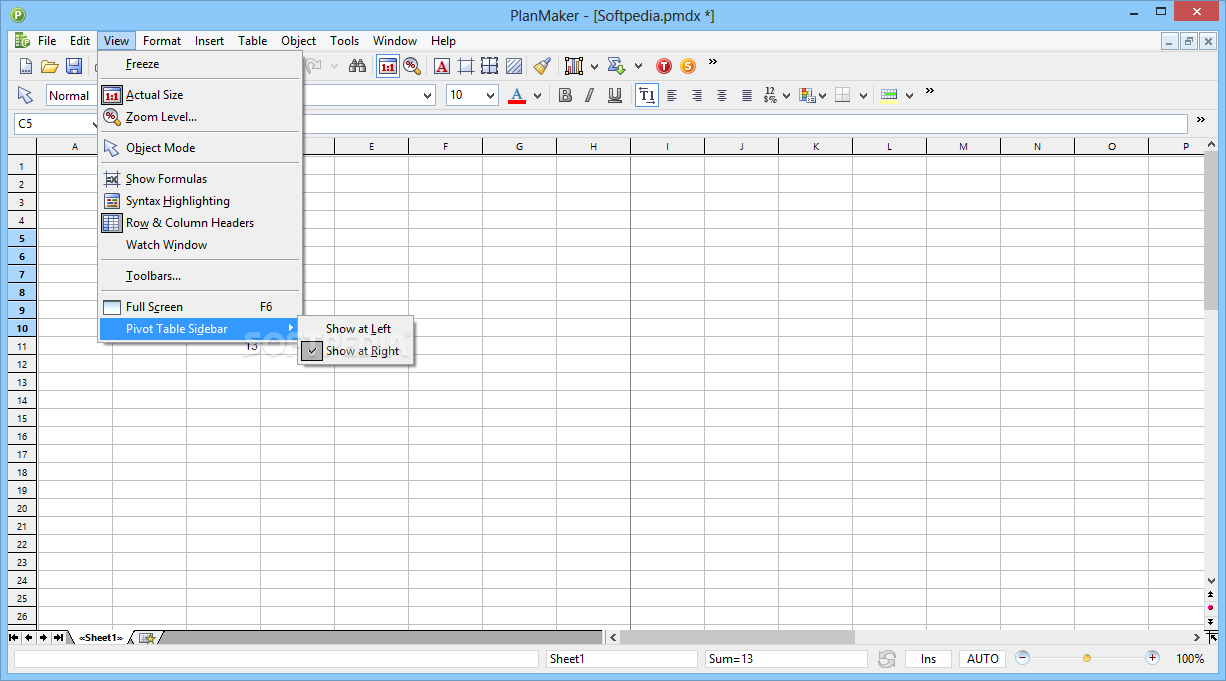Click the Underline formatting icon

click(x=615, y=95)
